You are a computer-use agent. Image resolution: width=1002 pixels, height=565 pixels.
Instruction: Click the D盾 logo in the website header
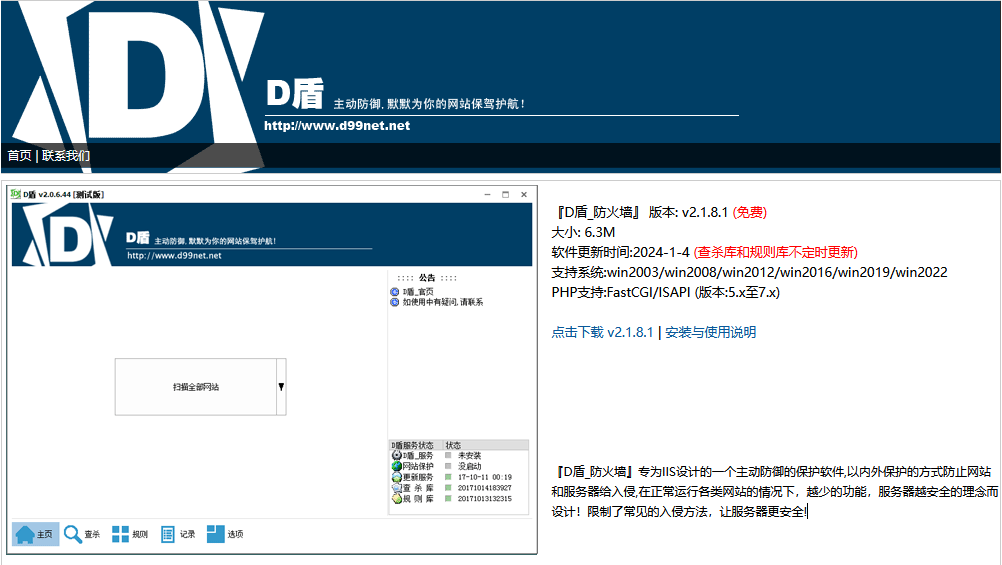(138, 86)
